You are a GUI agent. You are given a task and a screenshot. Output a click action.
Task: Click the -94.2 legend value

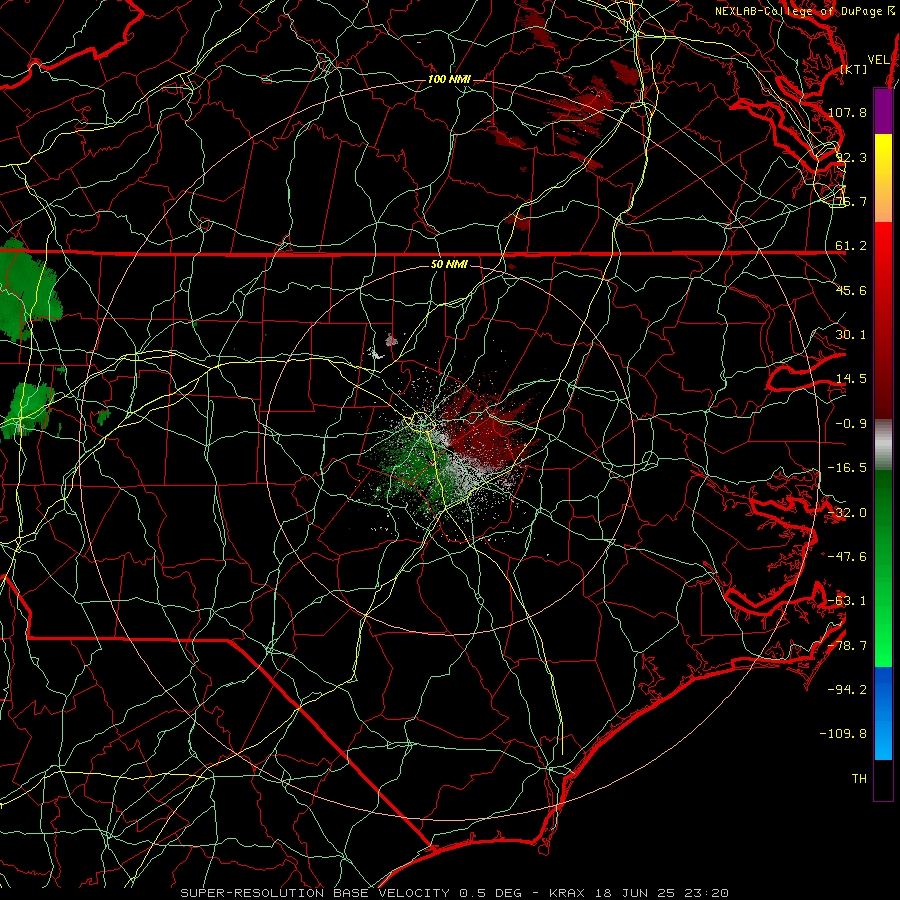(847, 689)
